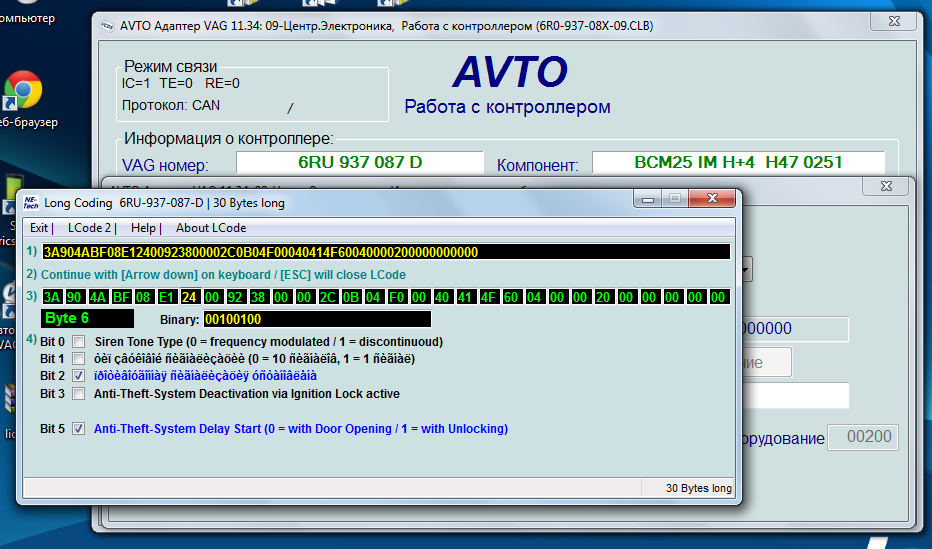Select the first byte cell 3A
The height and width of the screenshot is (549, 932).
click(51, 297)
